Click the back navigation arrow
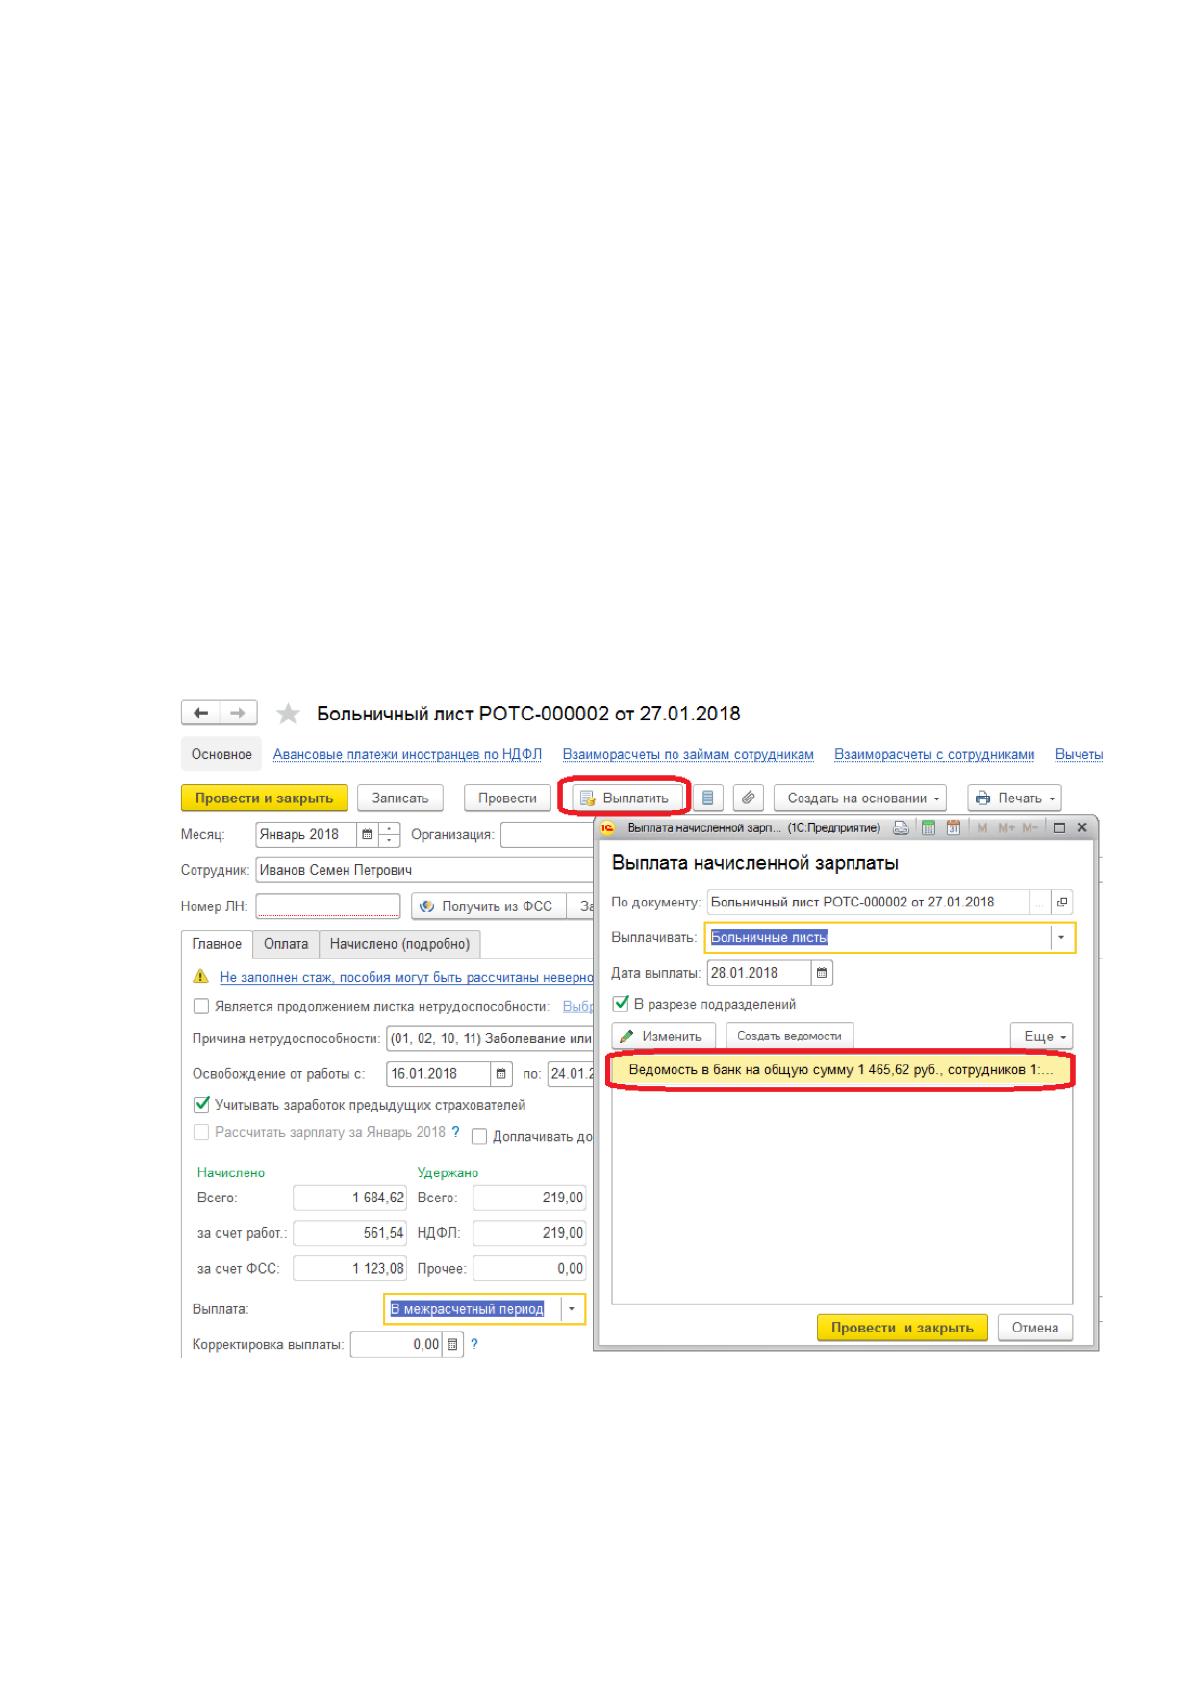The image size is (1191, 1684). (x=201, y=713)
